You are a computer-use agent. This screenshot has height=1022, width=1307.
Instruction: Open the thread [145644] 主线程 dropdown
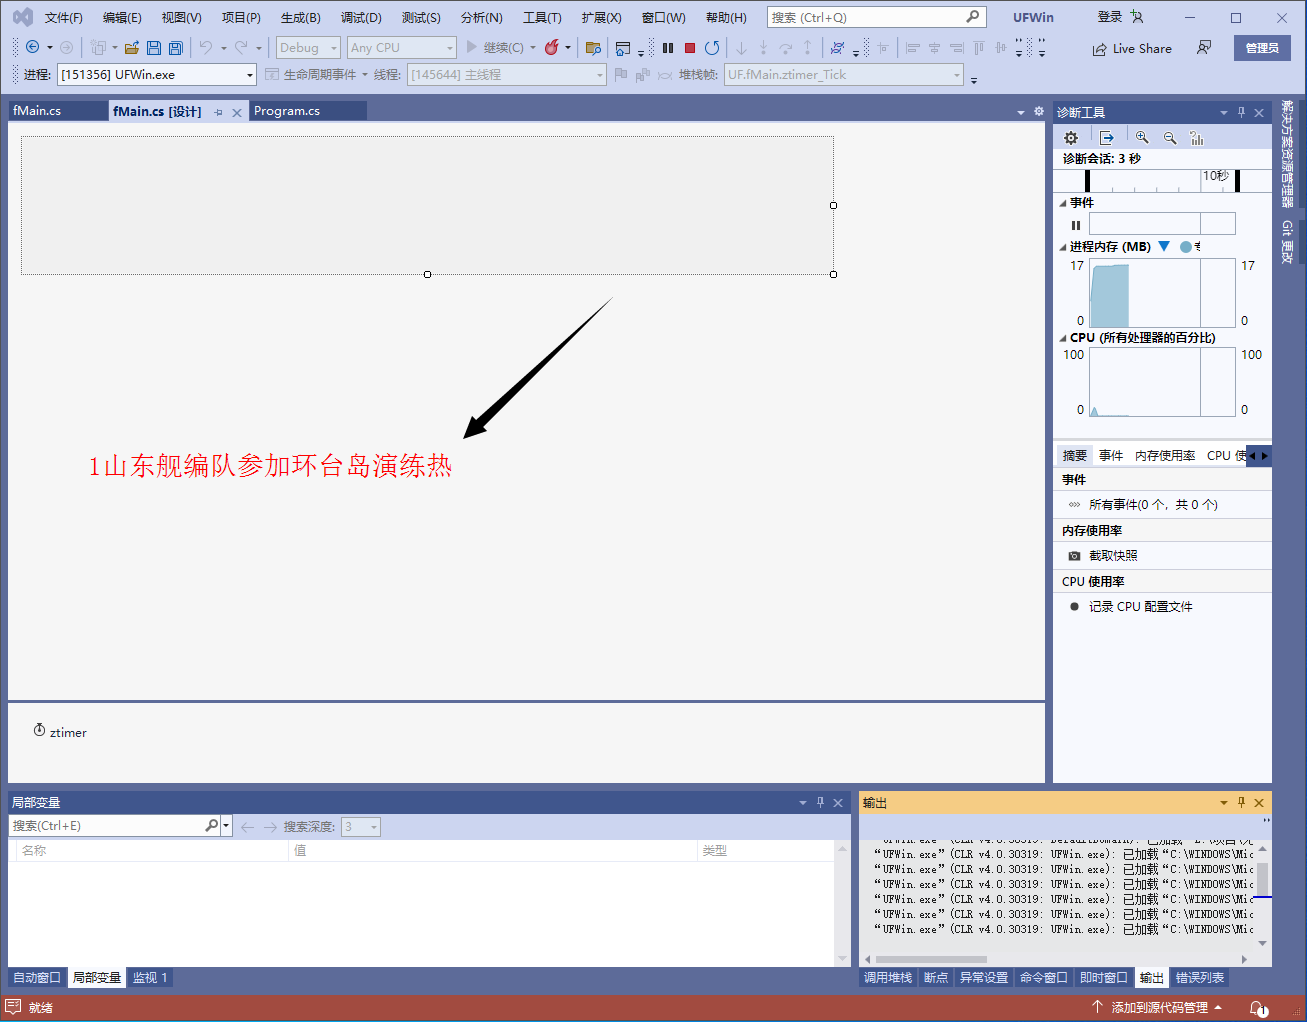point(507,74)
